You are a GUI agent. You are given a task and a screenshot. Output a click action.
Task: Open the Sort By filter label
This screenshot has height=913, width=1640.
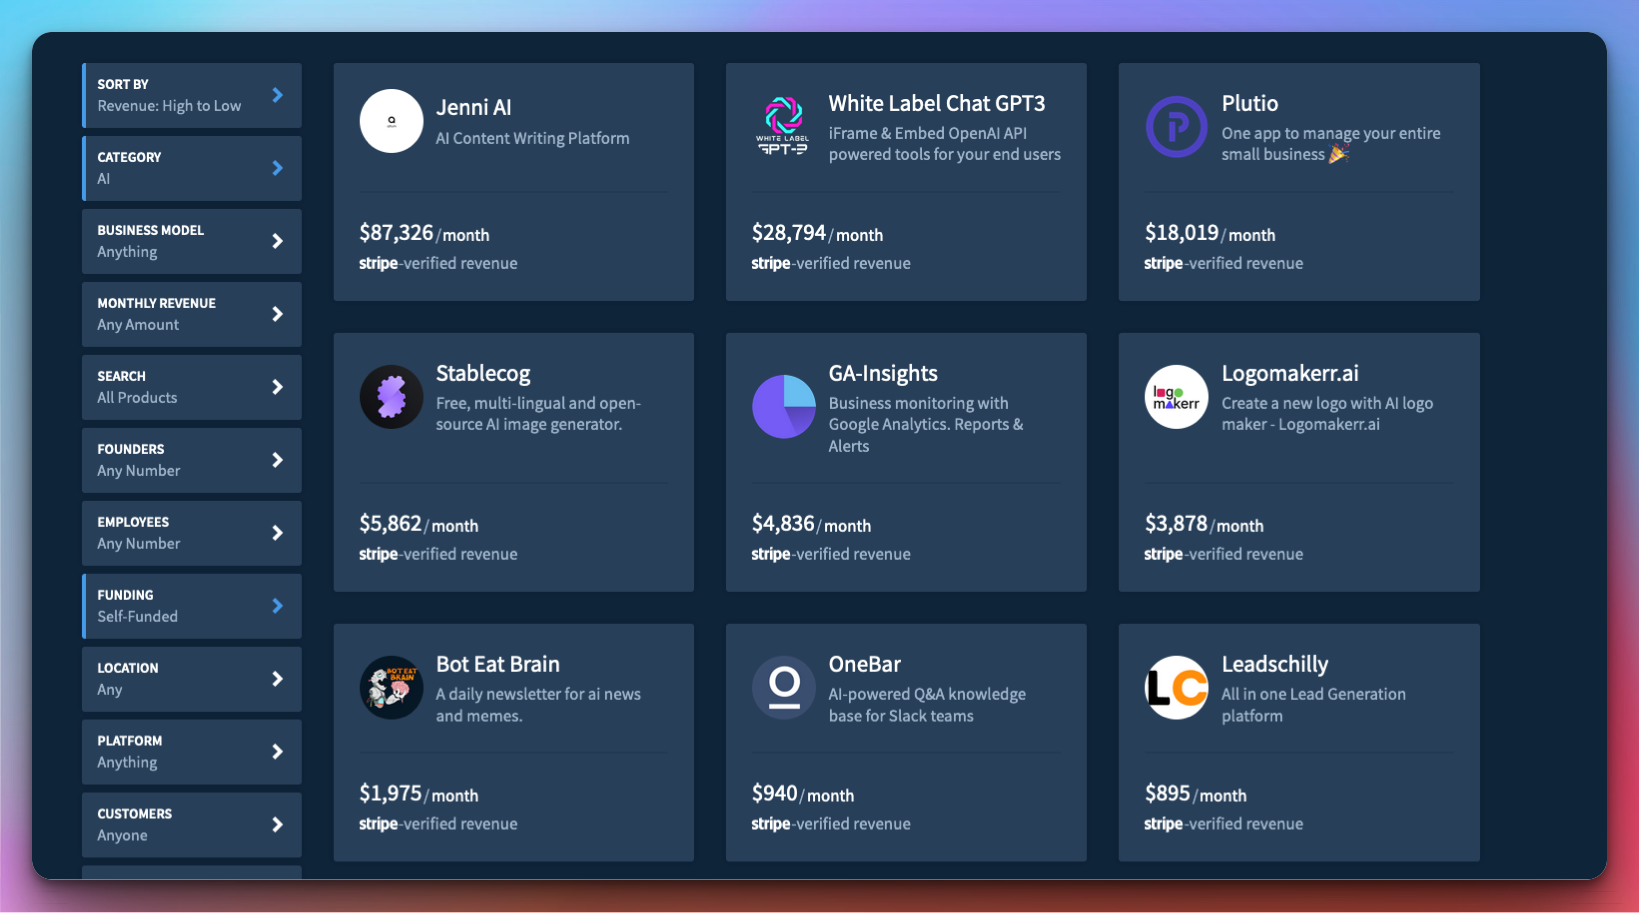coord(123,84)
